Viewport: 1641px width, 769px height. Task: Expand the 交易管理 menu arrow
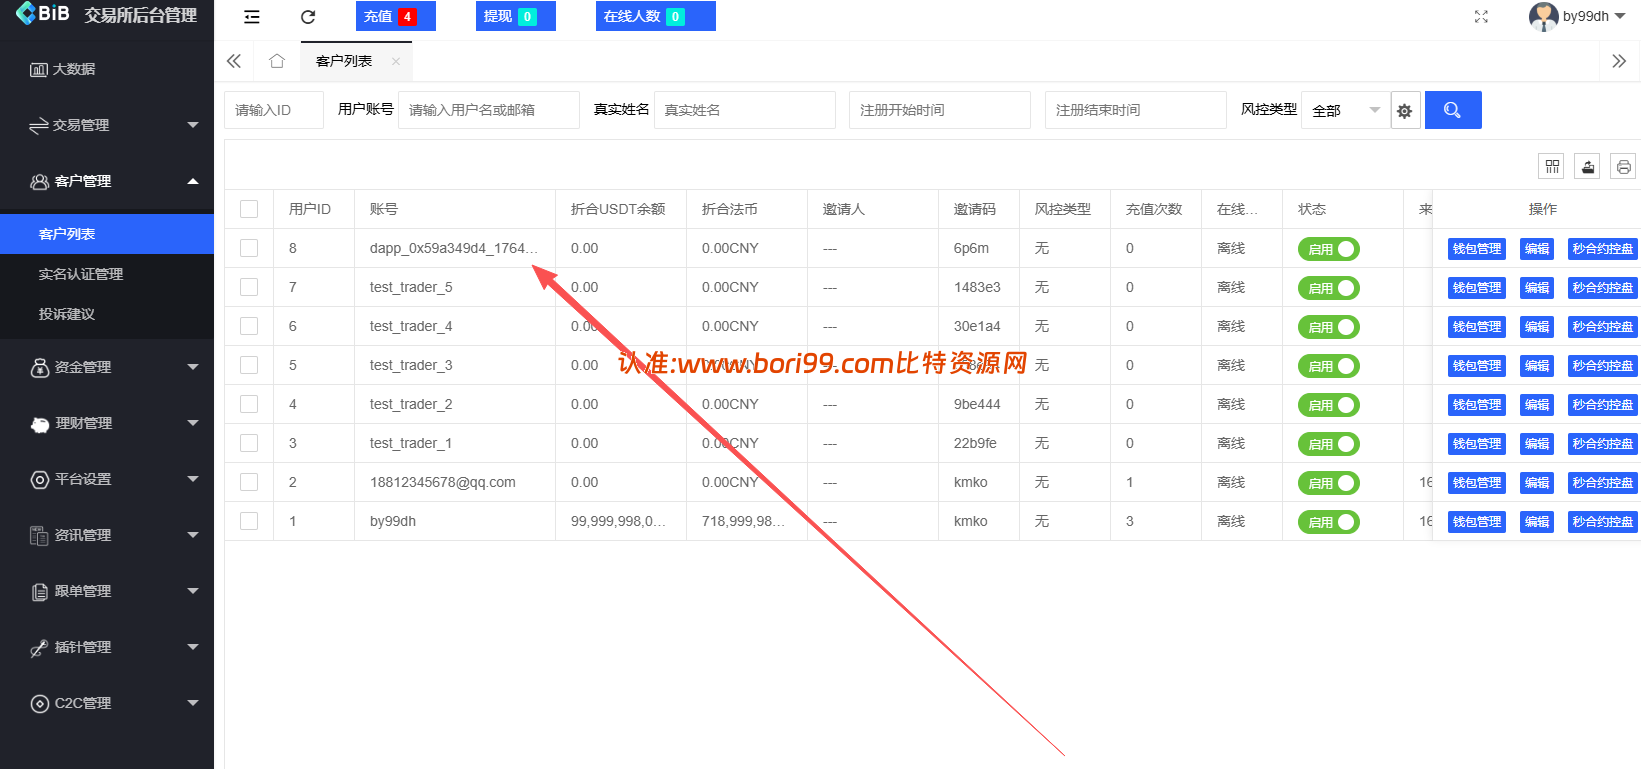click(193, 125)
